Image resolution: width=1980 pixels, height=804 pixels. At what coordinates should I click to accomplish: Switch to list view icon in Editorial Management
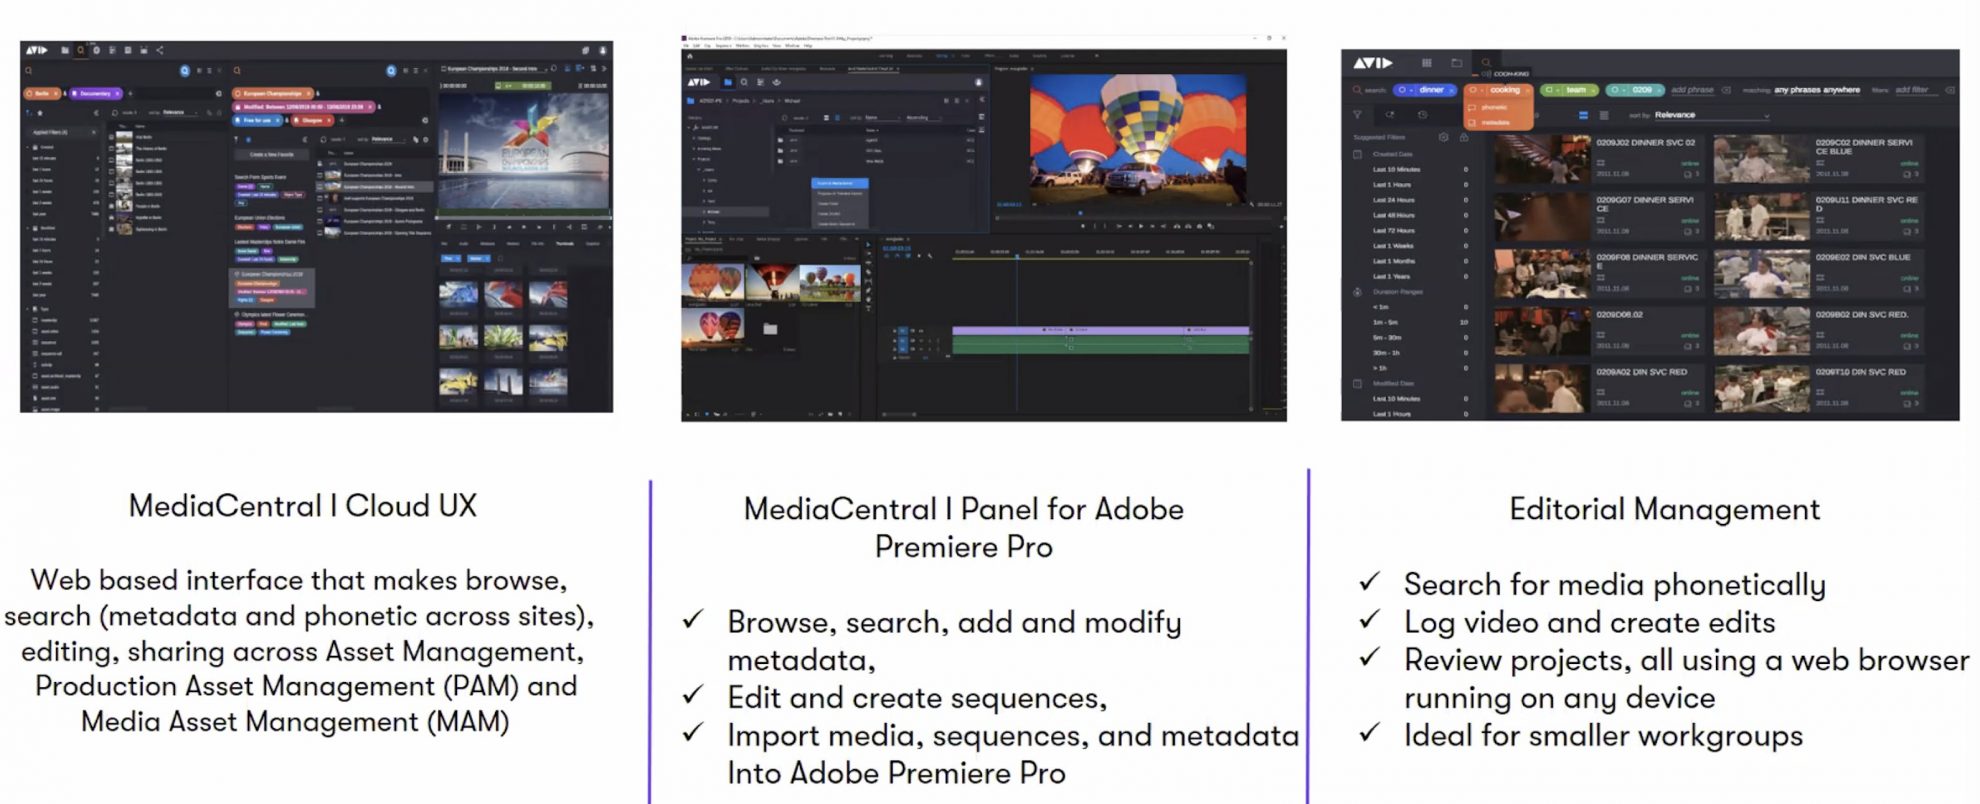click(x=1604, y=115)
